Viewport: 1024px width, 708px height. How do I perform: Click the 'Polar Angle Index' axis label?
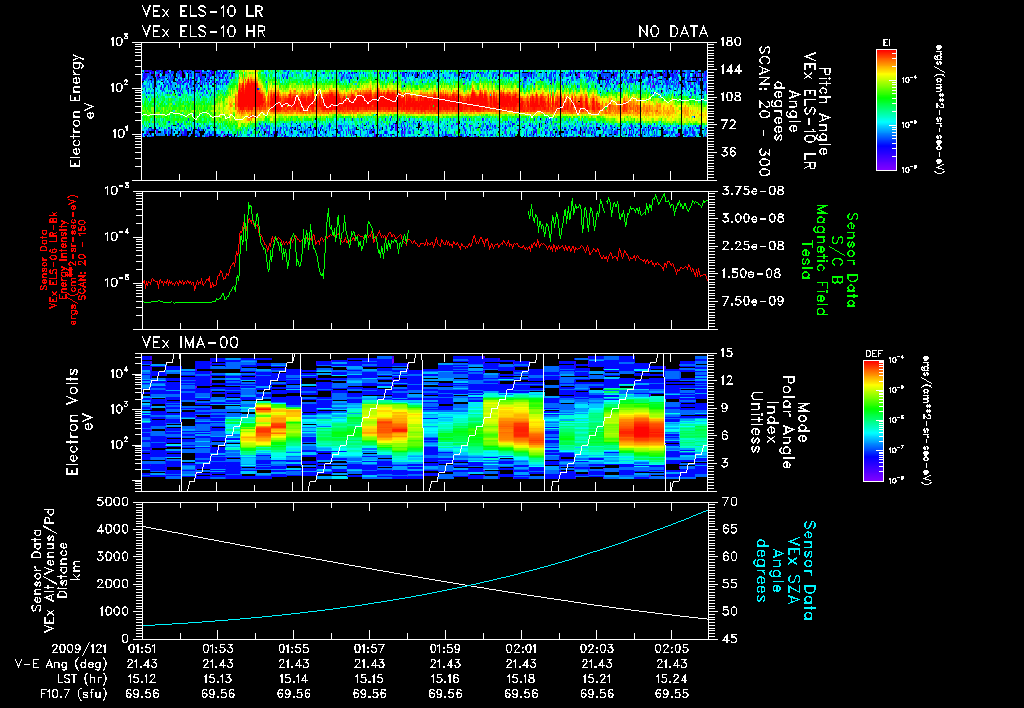point(778,422)
